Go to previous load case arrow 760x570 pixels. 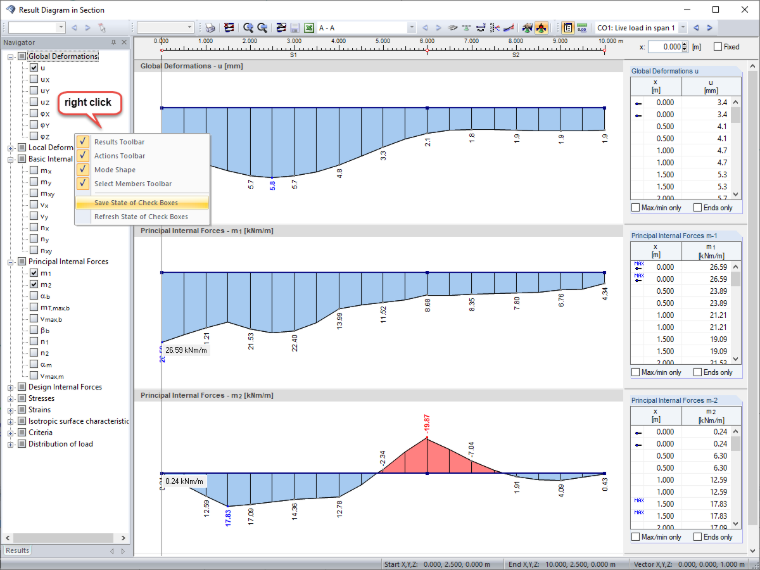pos(697,28)
